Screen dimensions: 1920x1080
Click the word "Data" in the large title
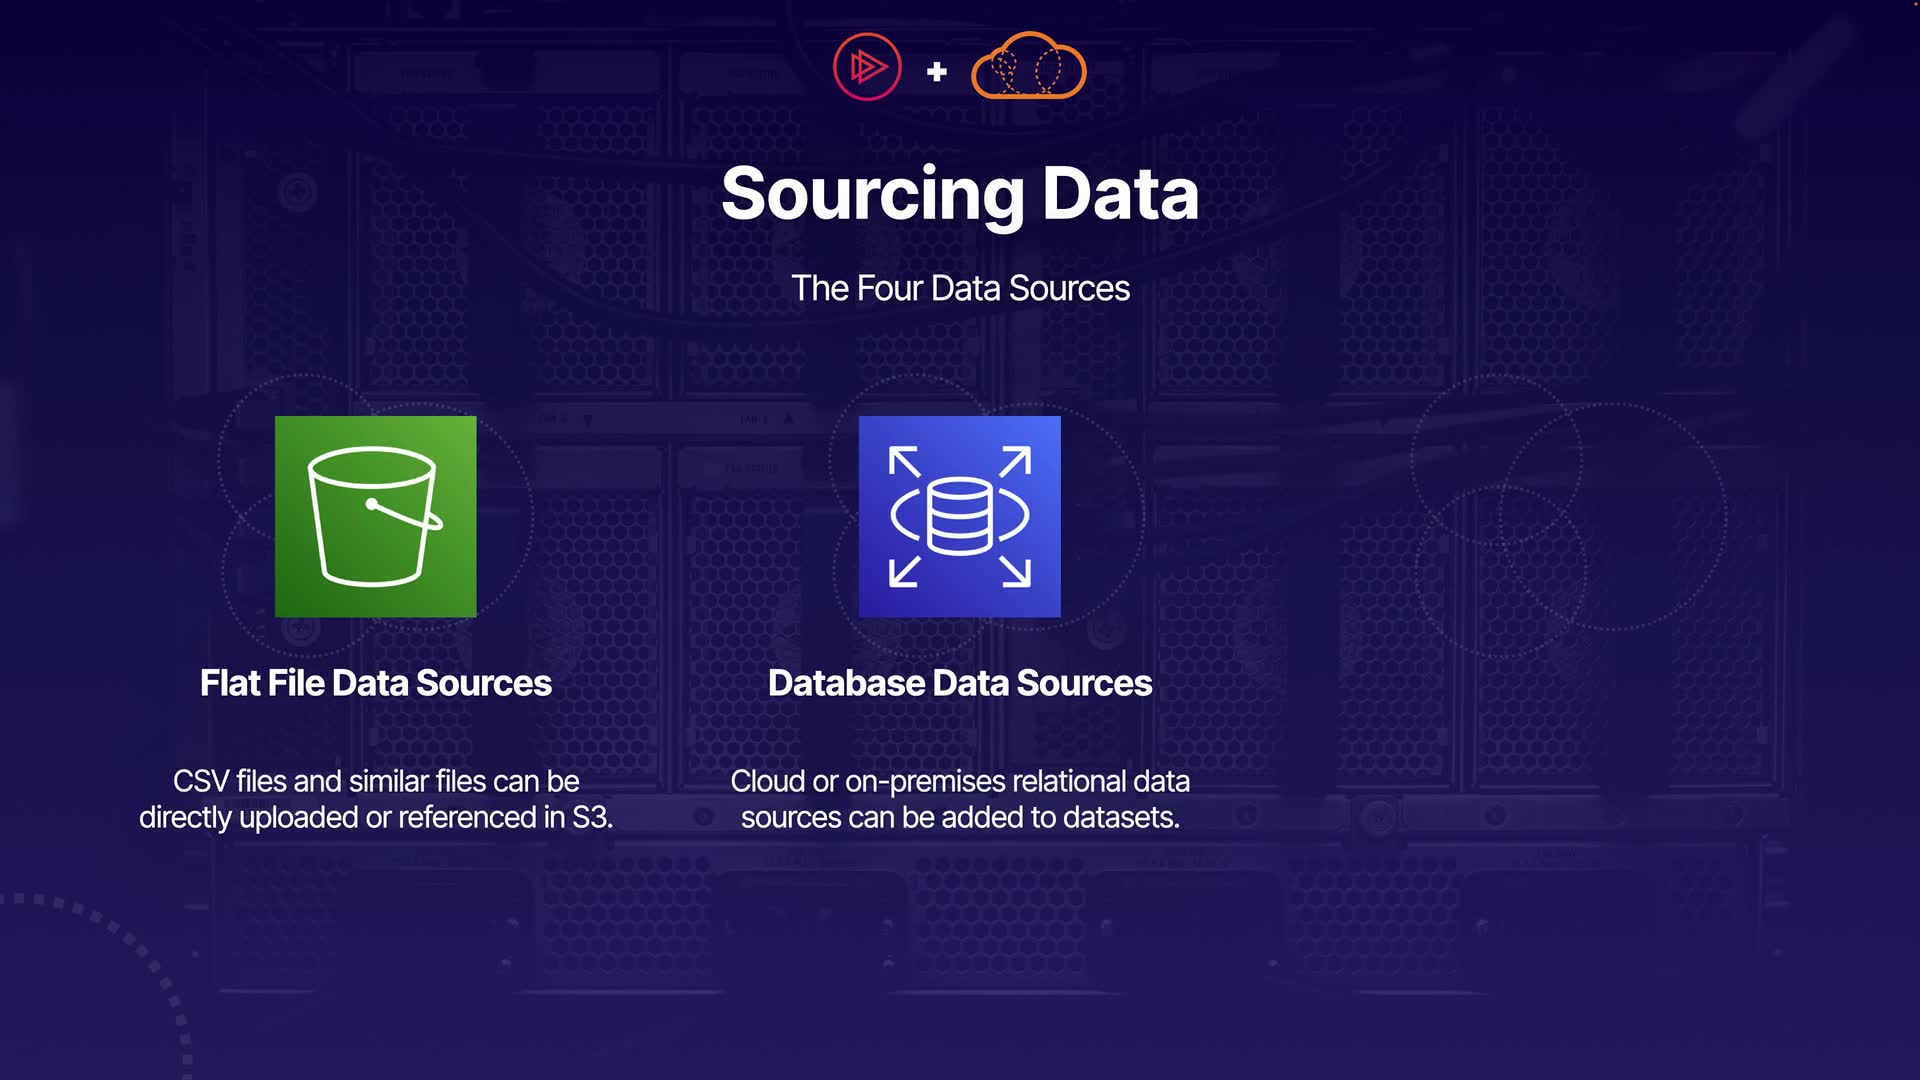[1120, 194]
